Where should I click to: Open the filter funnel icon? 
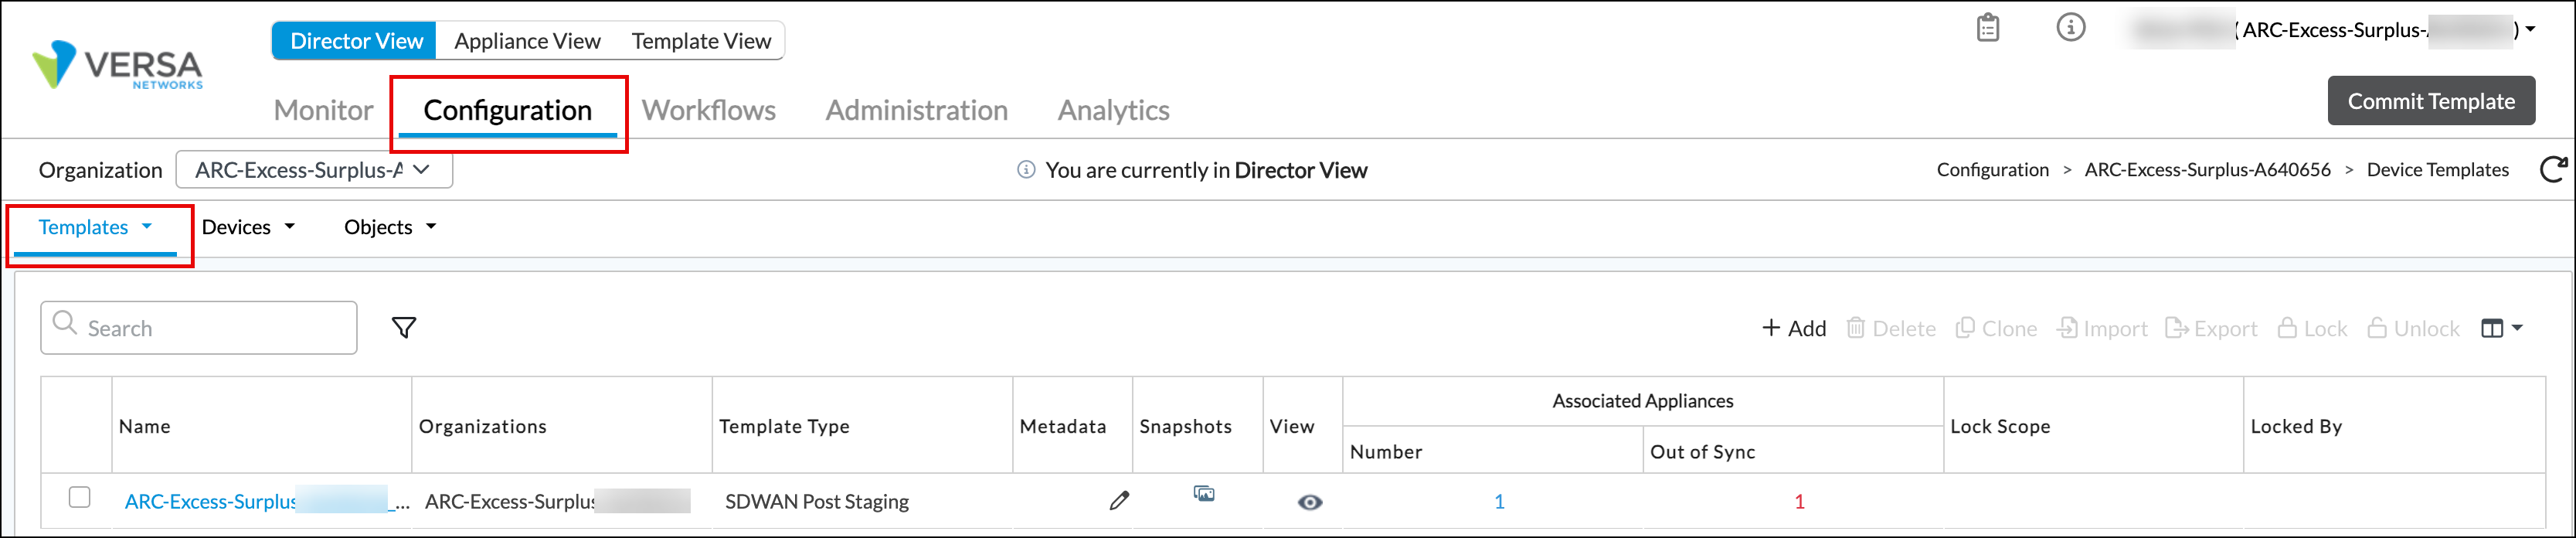404,328
